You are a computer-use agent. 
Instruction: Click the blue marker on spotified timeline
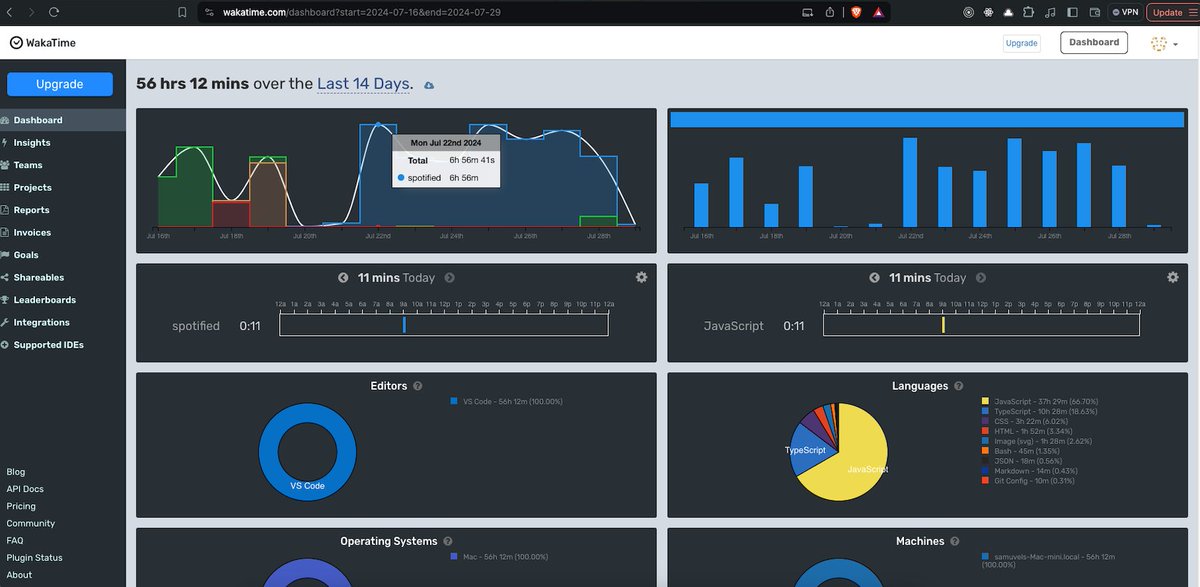click(x=404, y=325)
